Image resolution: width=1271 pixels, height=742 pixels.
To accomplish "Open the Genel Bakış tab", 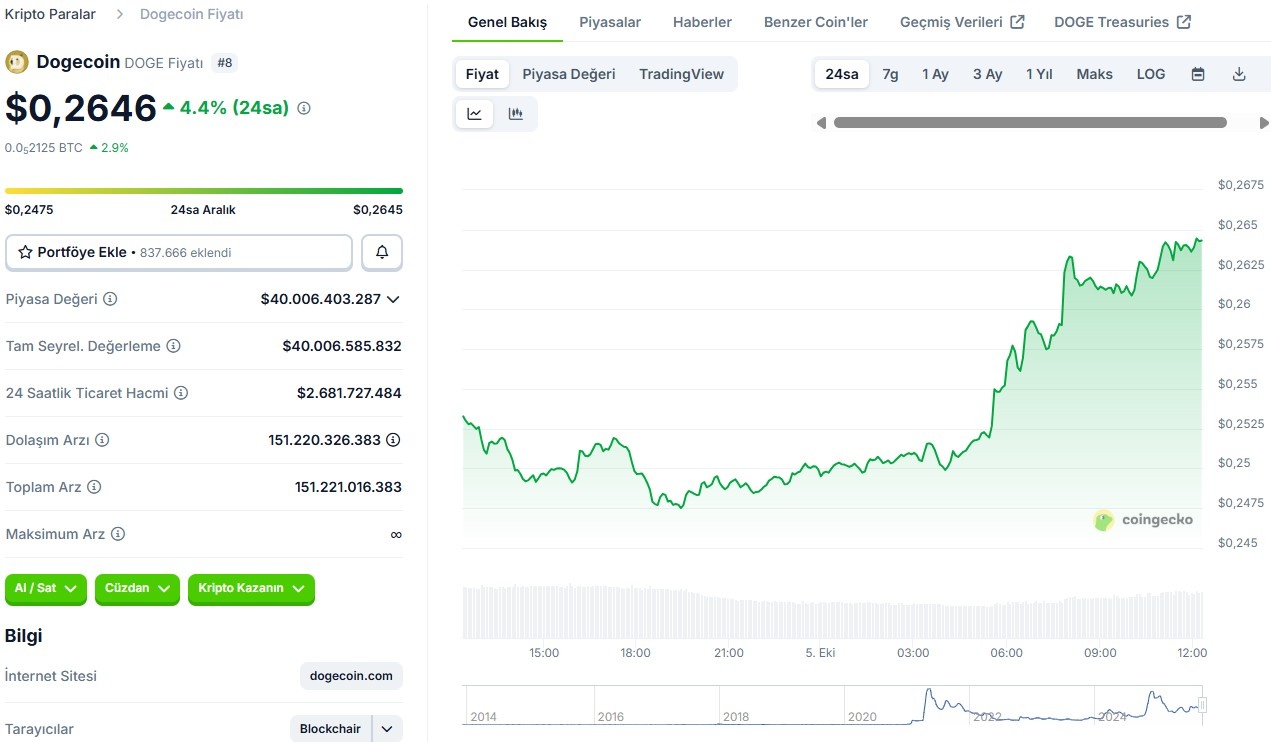I will pyautogui.click(x=507, y=22).
